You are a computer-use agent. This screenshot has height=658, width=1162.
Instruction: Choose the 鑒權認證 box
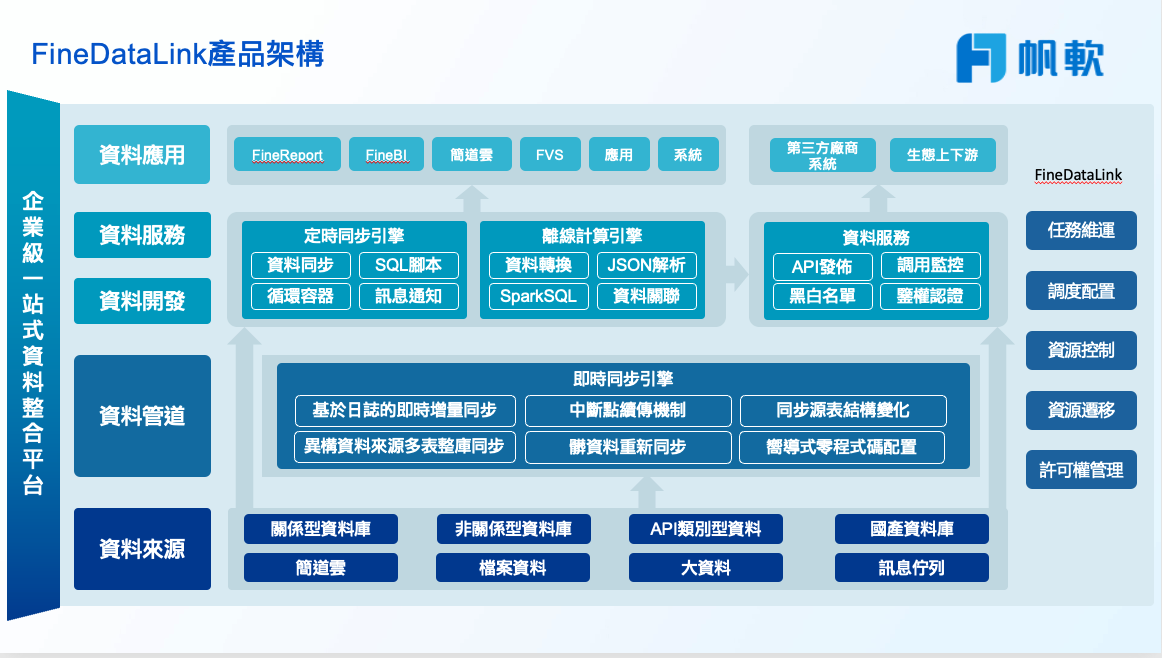[930, 296]
